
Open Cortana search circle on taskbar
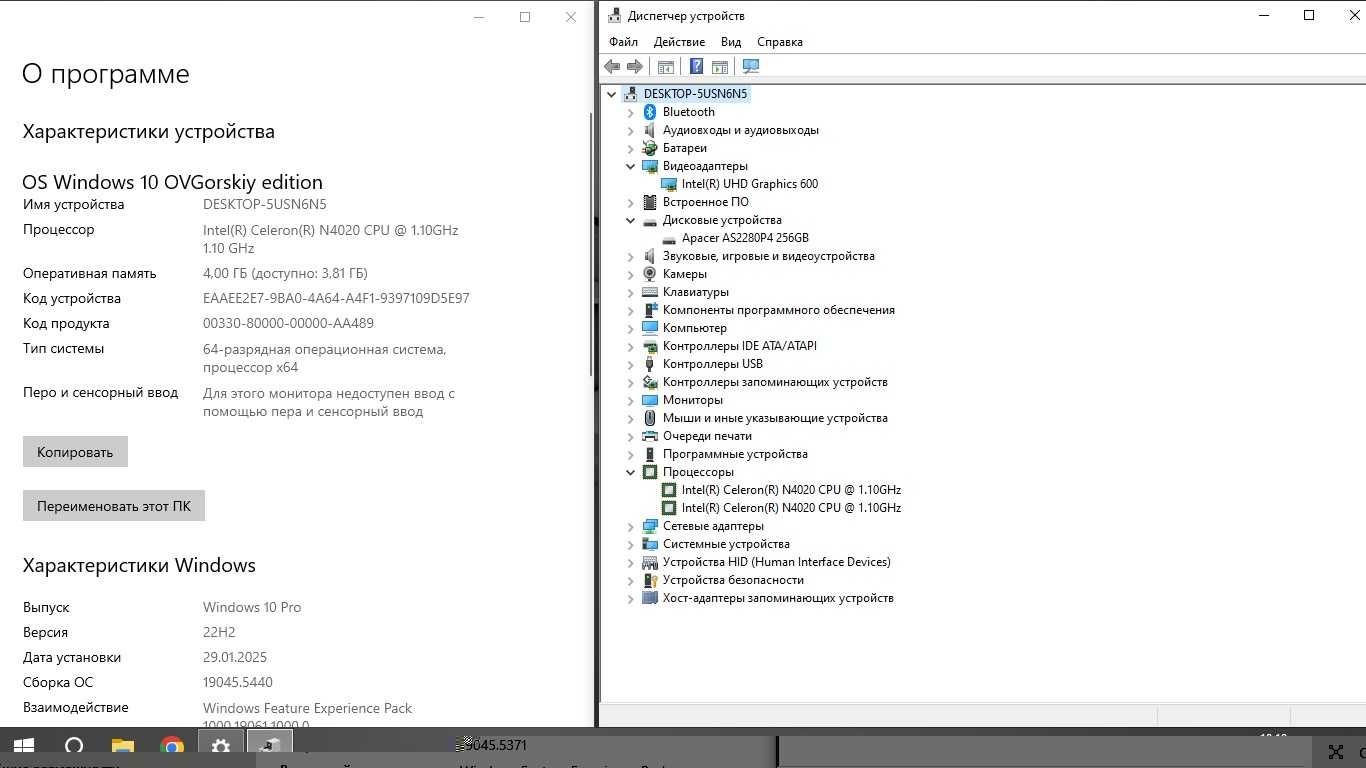(74, 747)
